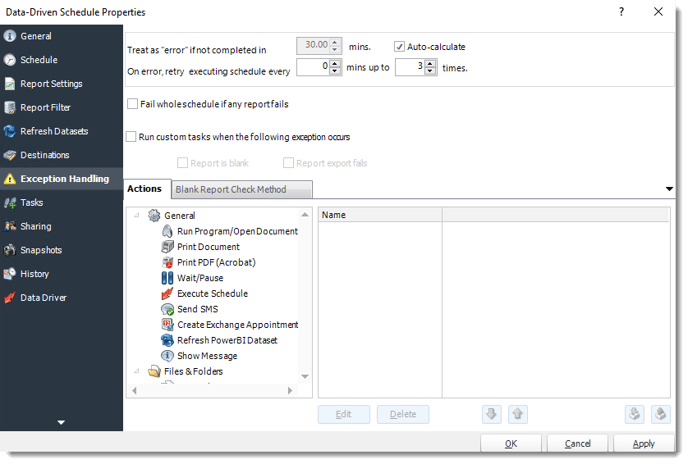This screenshot has width=688, height=464.
Task: Click the Edit button
Action: point(344,414)
